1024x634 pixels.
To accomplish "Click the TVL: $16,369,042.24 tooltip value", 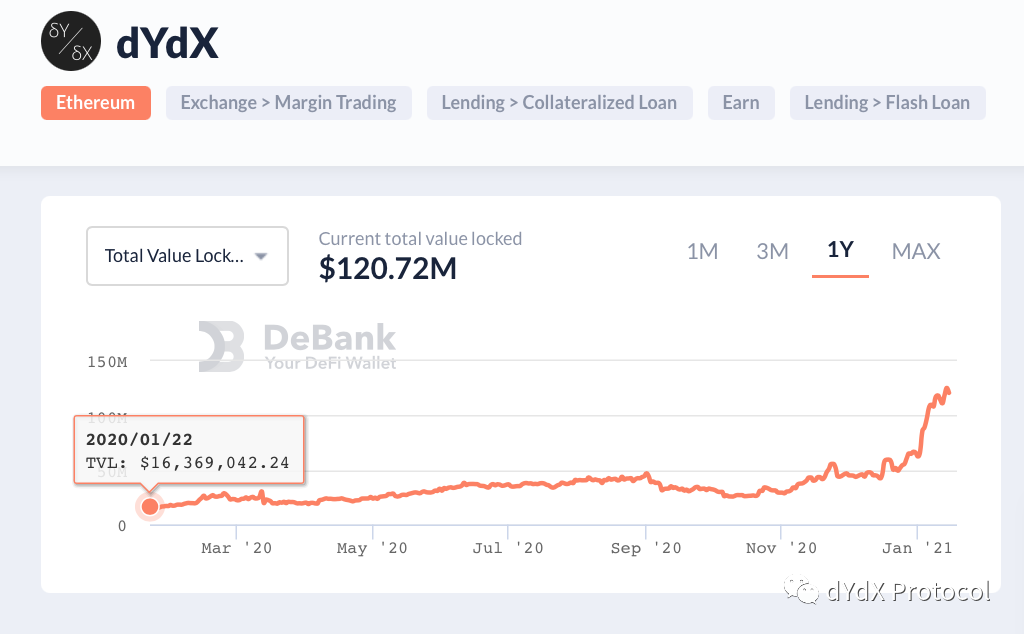I will point(187,463).
